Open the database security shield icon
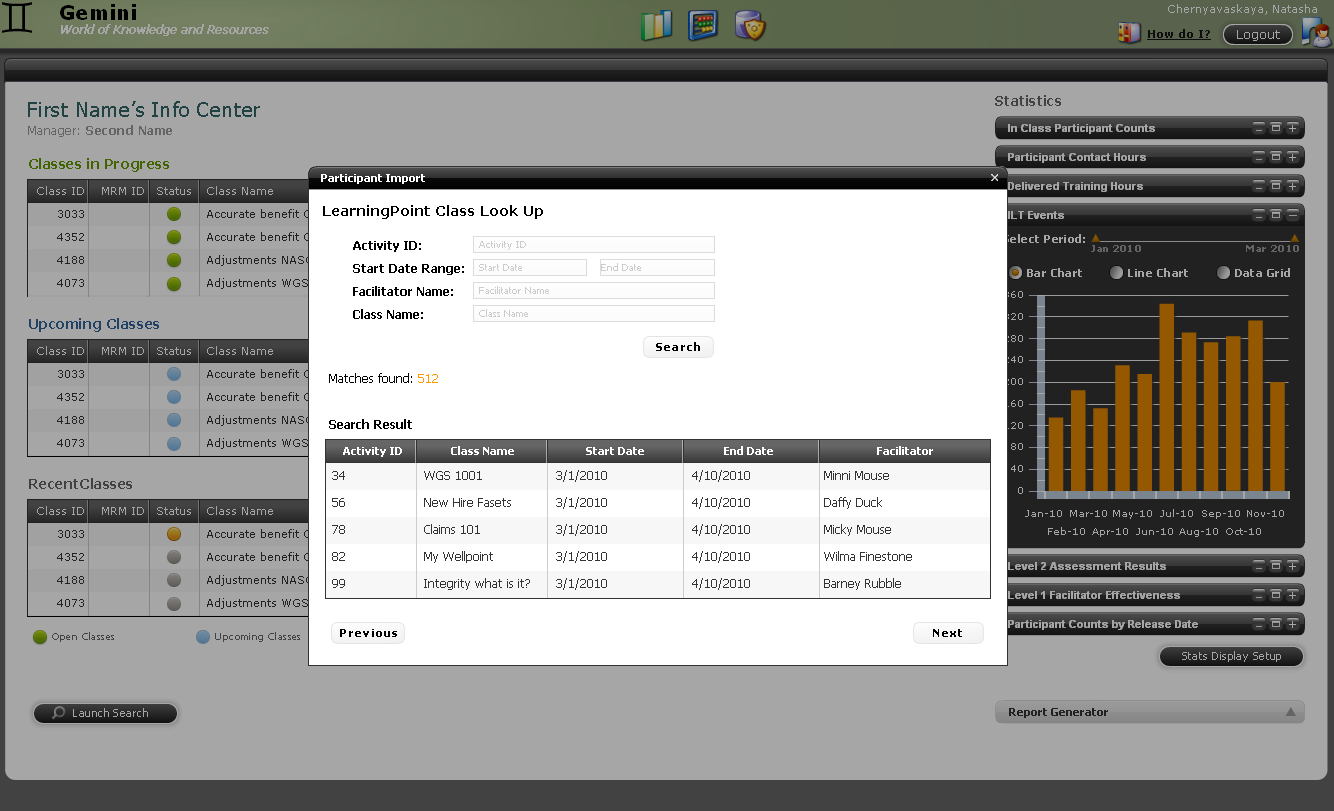This screenshot has height=811, width=1334. [x=750, y=25]
